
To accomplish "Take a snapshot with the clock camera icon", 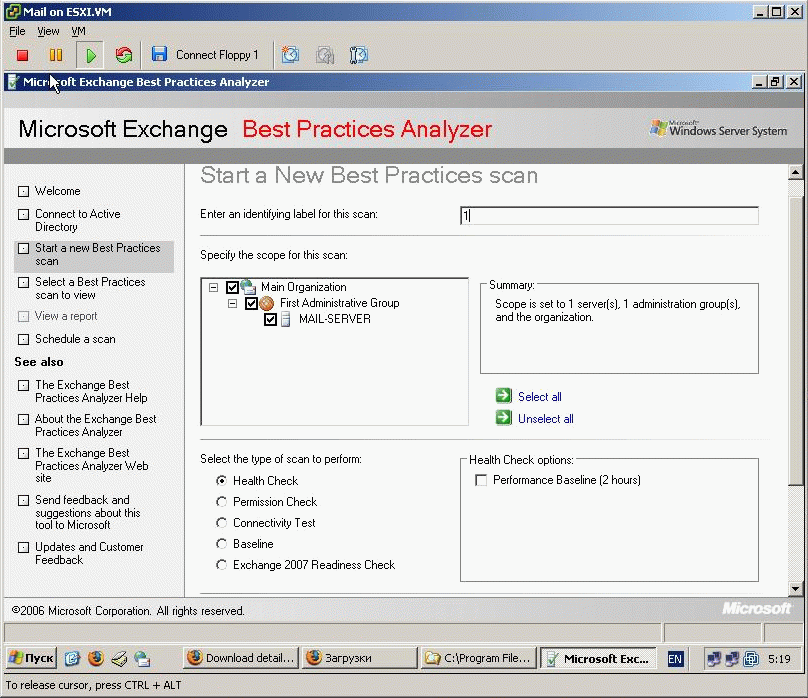I will click(291, 55).
